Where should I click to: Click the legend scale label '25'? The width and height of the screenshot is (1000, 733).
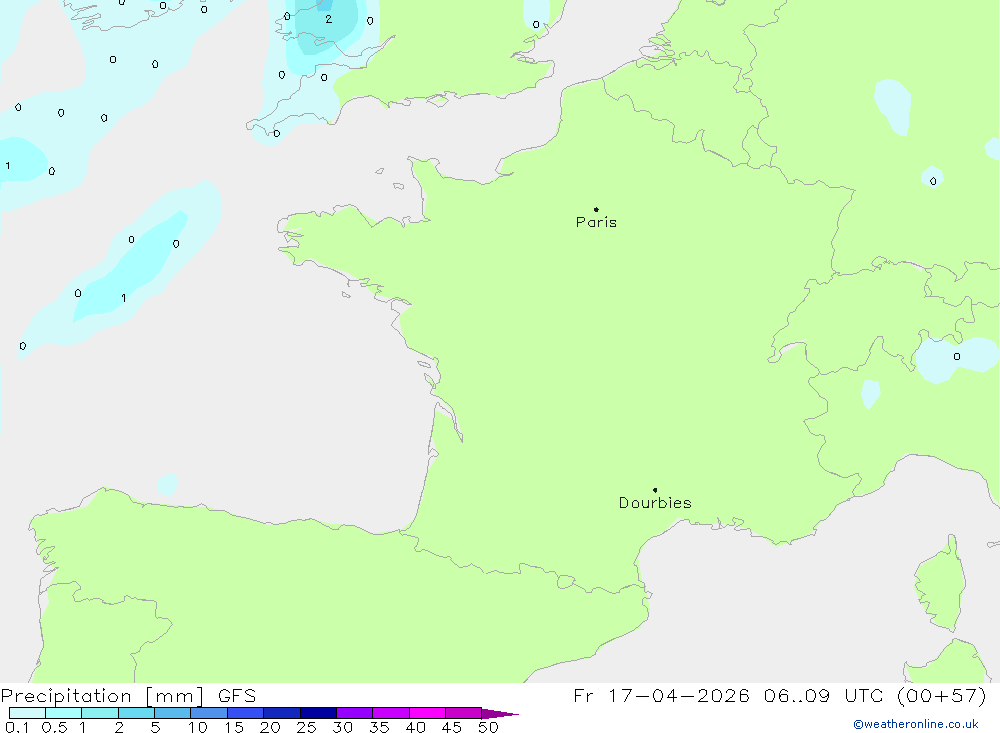[306, 727]
